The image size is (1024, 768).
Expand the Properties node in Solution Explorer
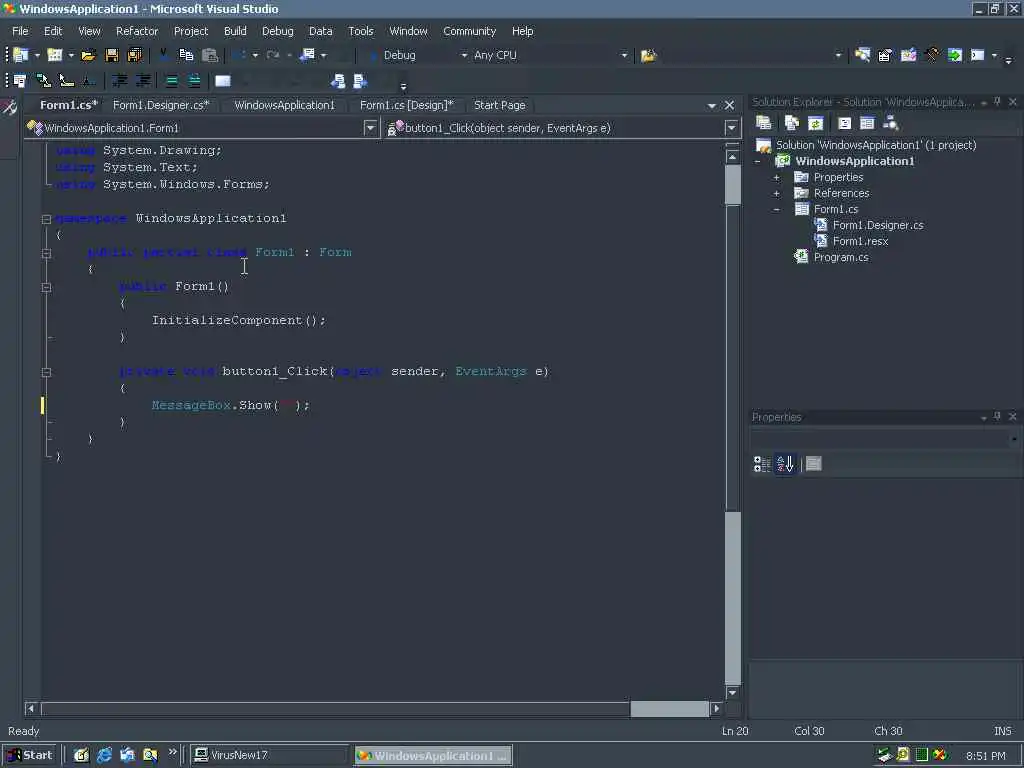[x=776, y=178]
